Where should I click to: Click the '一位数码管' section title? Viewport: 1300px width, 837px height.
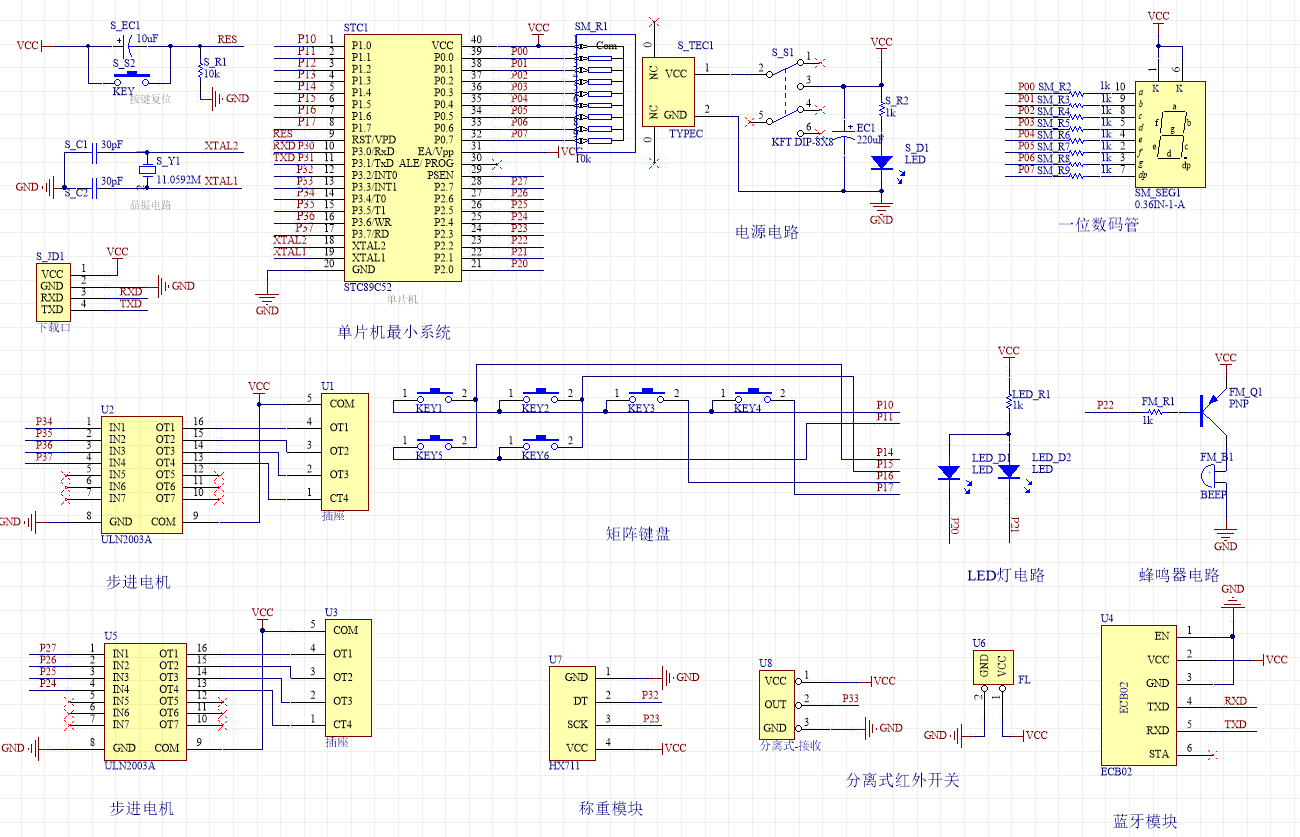tap(1098, 224)
